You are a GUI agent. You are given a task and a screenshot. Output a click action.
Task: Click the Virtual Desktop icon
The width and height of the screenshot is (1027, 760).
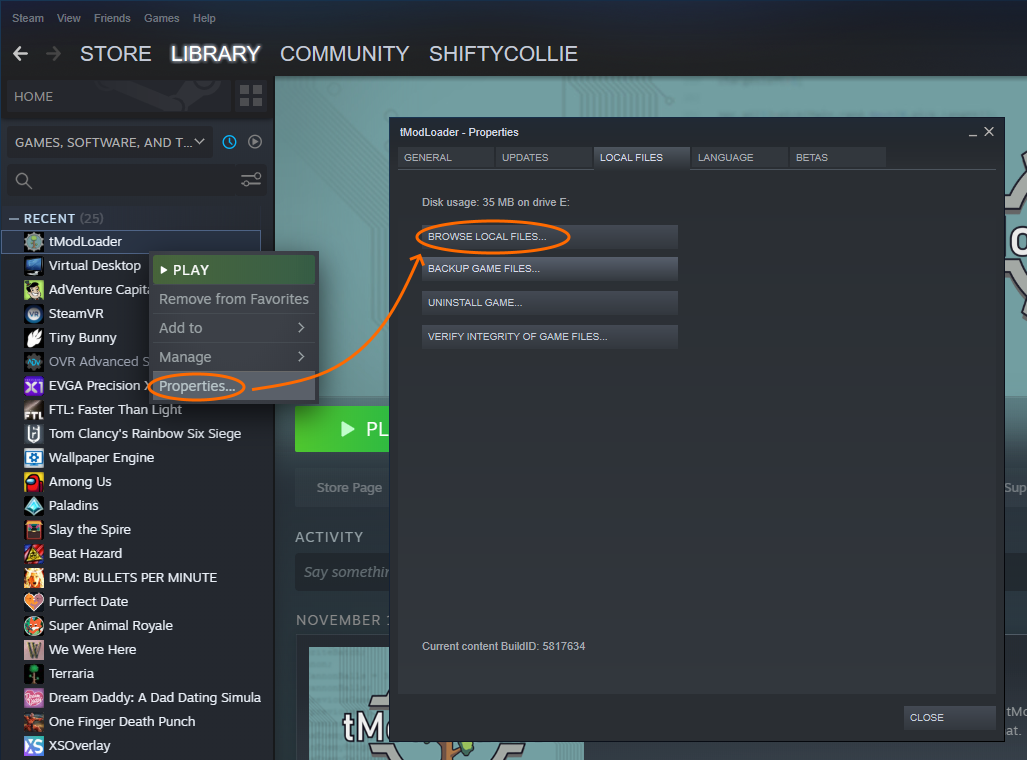click(34, 266)
